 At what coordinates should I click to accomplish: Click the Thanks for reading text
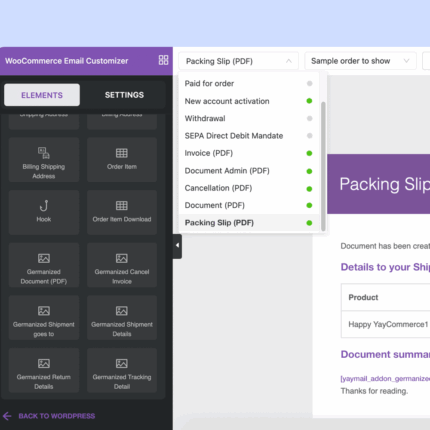tap(374, 391)
